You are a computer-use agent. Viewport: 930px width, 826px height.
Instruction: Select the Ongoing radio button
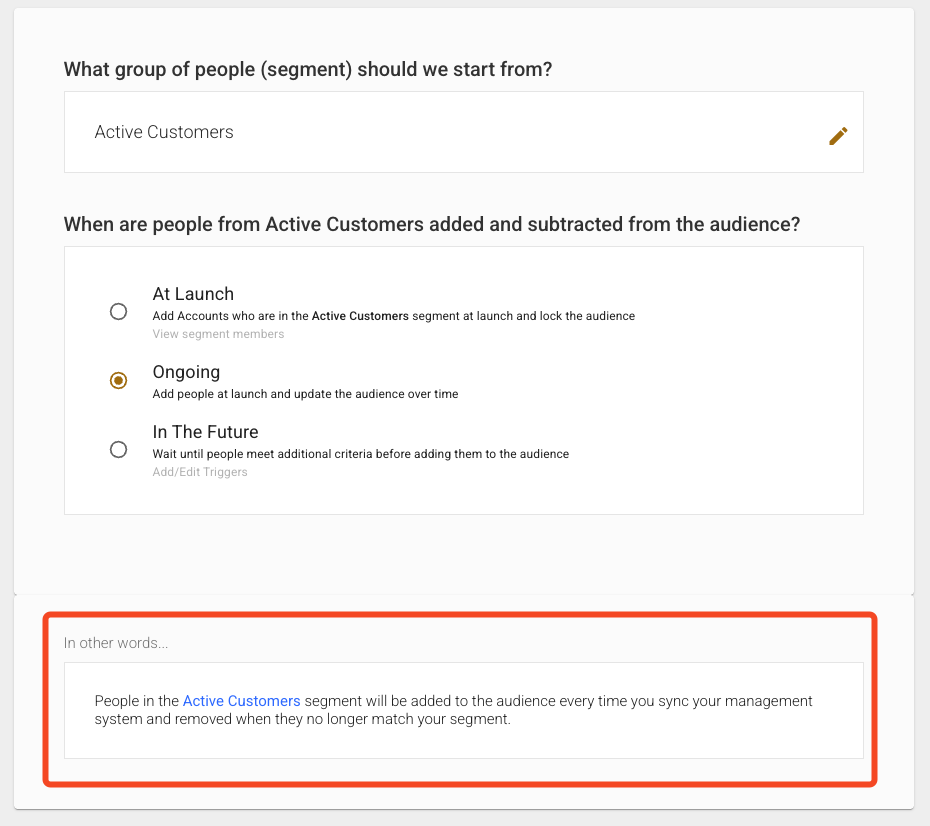click(x=118, y=380)
